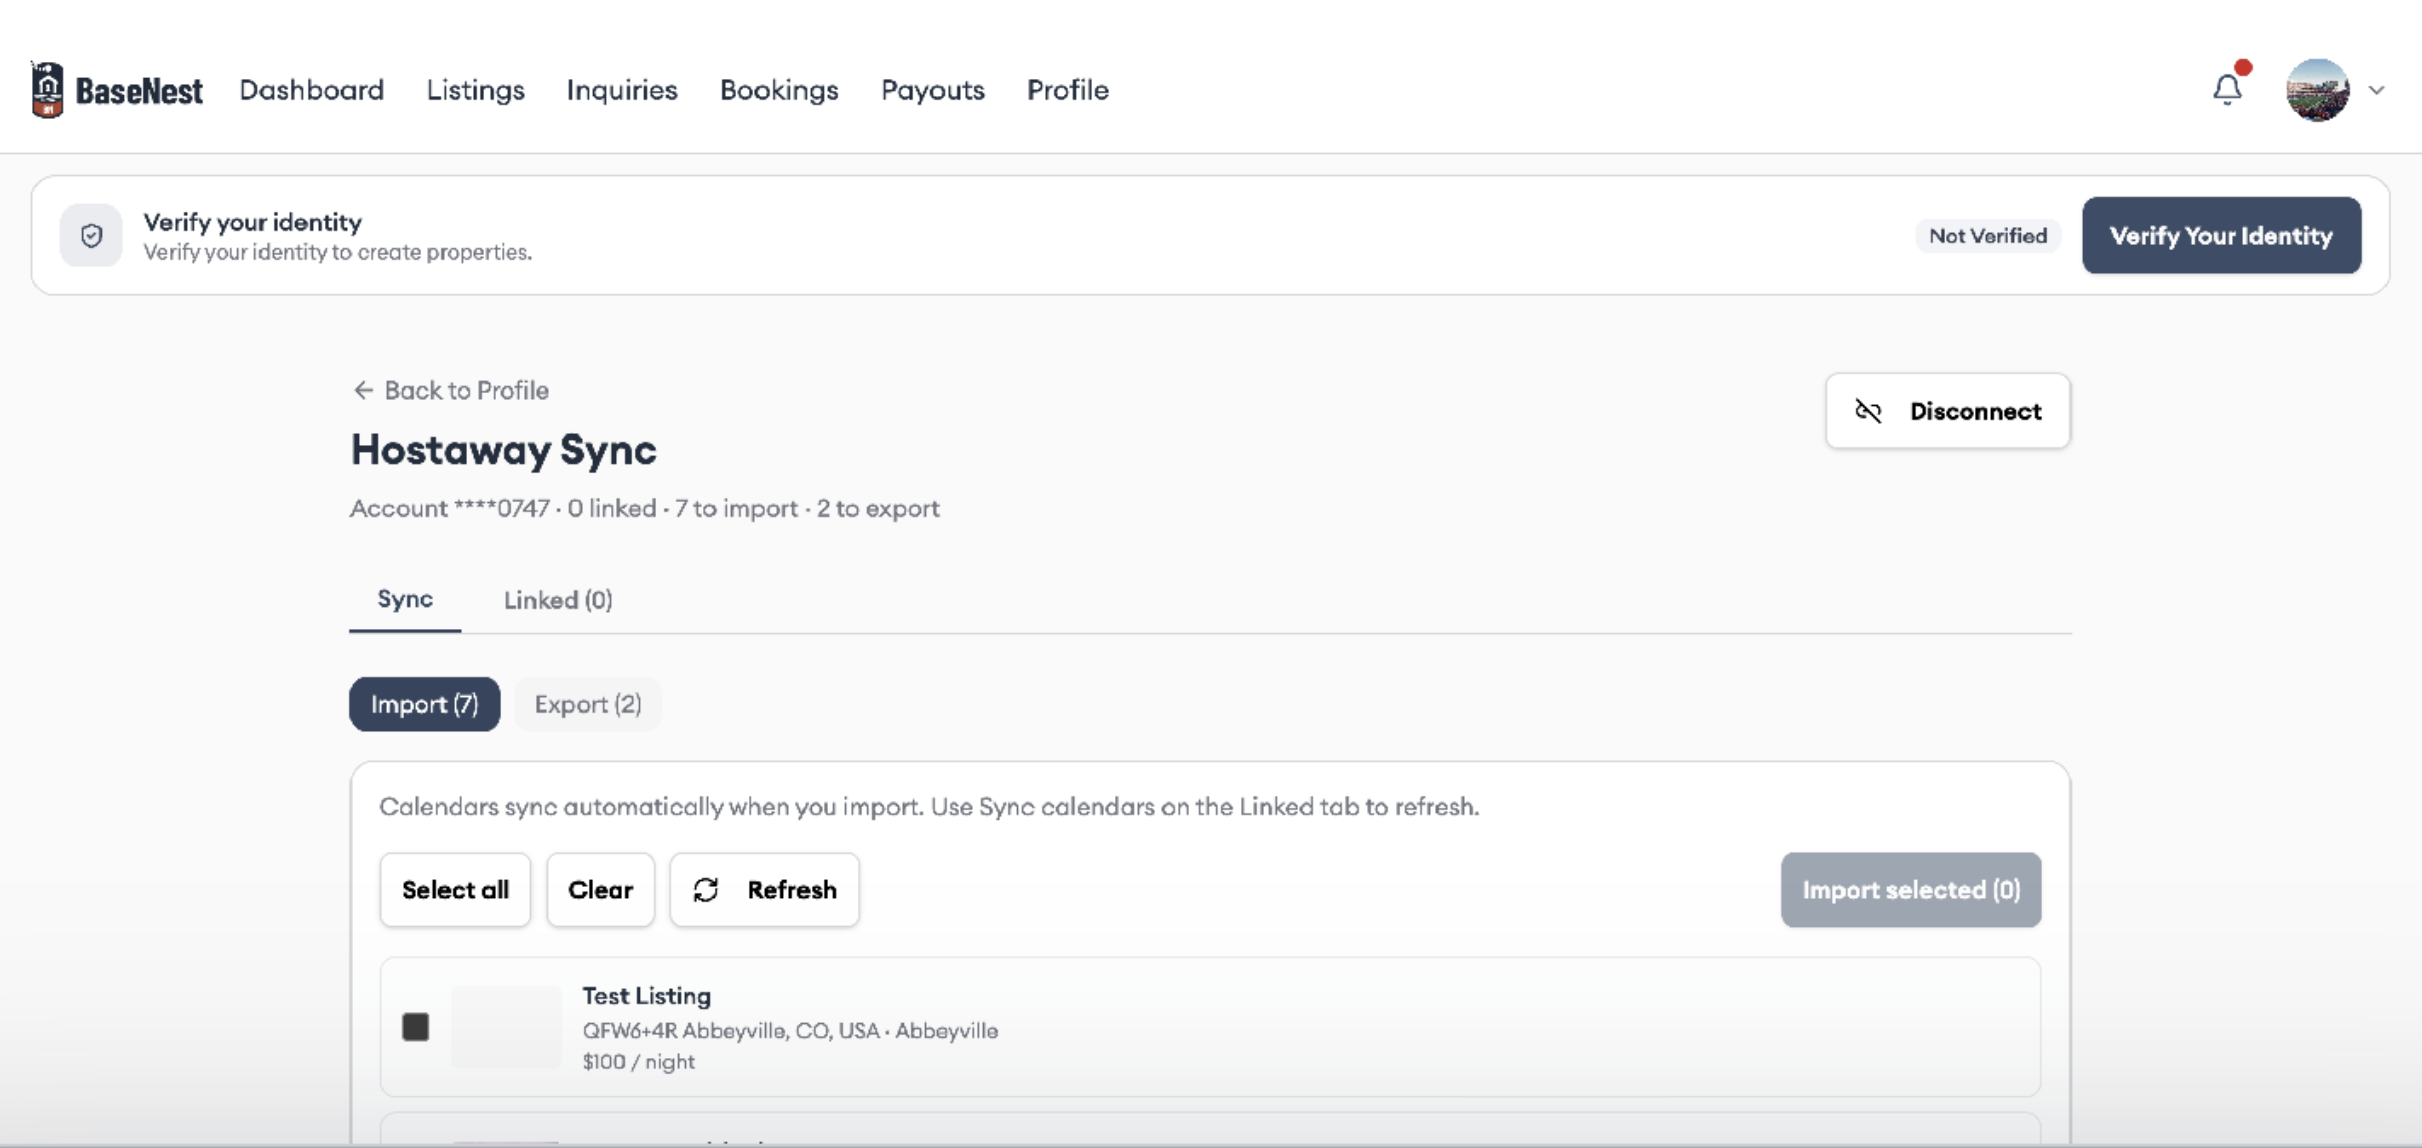The width and height of the screenshot is (2422, 1148).
Task: Click the user profile avatar
Action: [x=2317, y=89]
